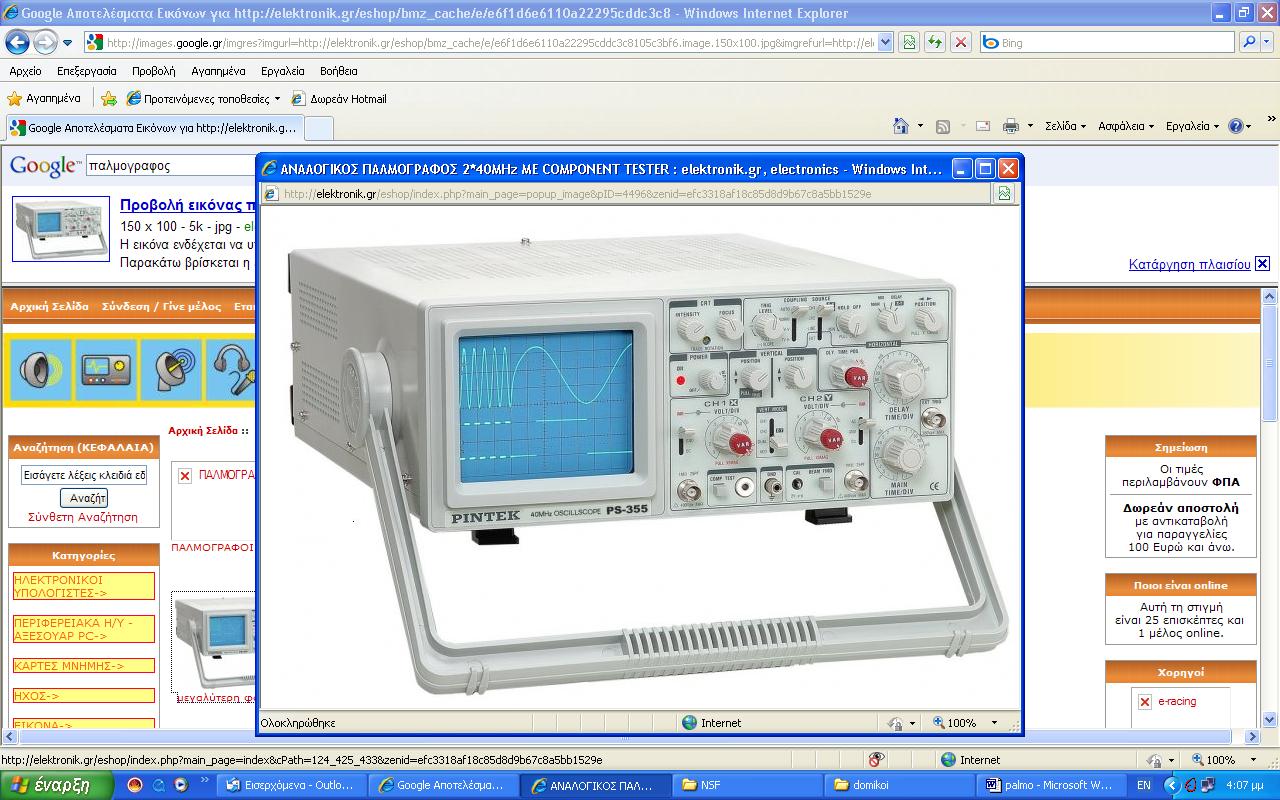1280x800 pixels.
Task: Click the e-racing sponsor link
Action: [x=1177, y=702]
